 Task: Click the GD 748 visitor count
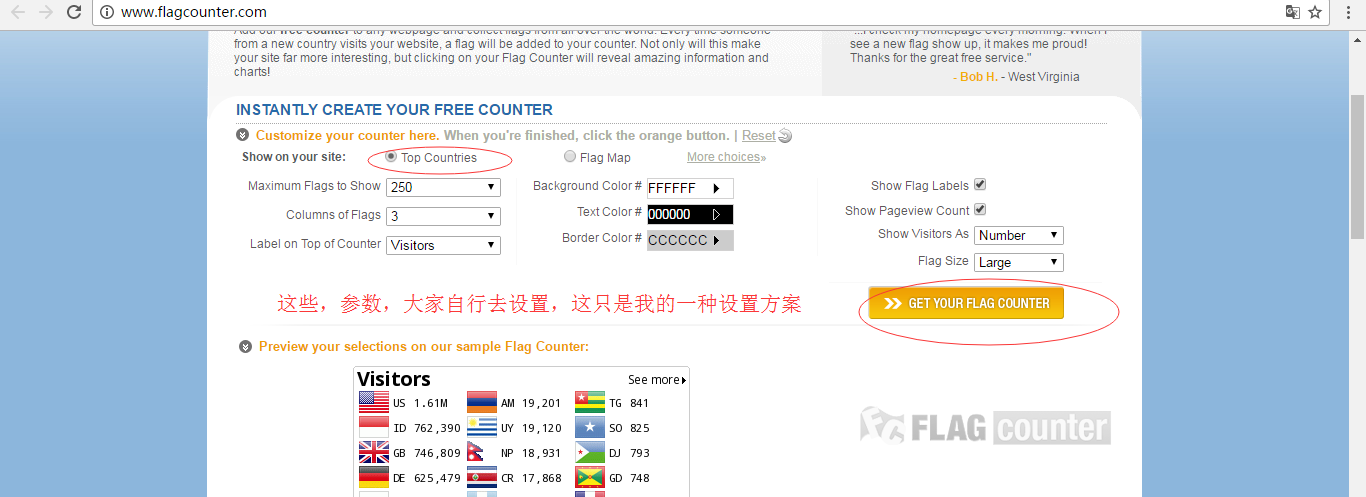click(x=629, y=478)
